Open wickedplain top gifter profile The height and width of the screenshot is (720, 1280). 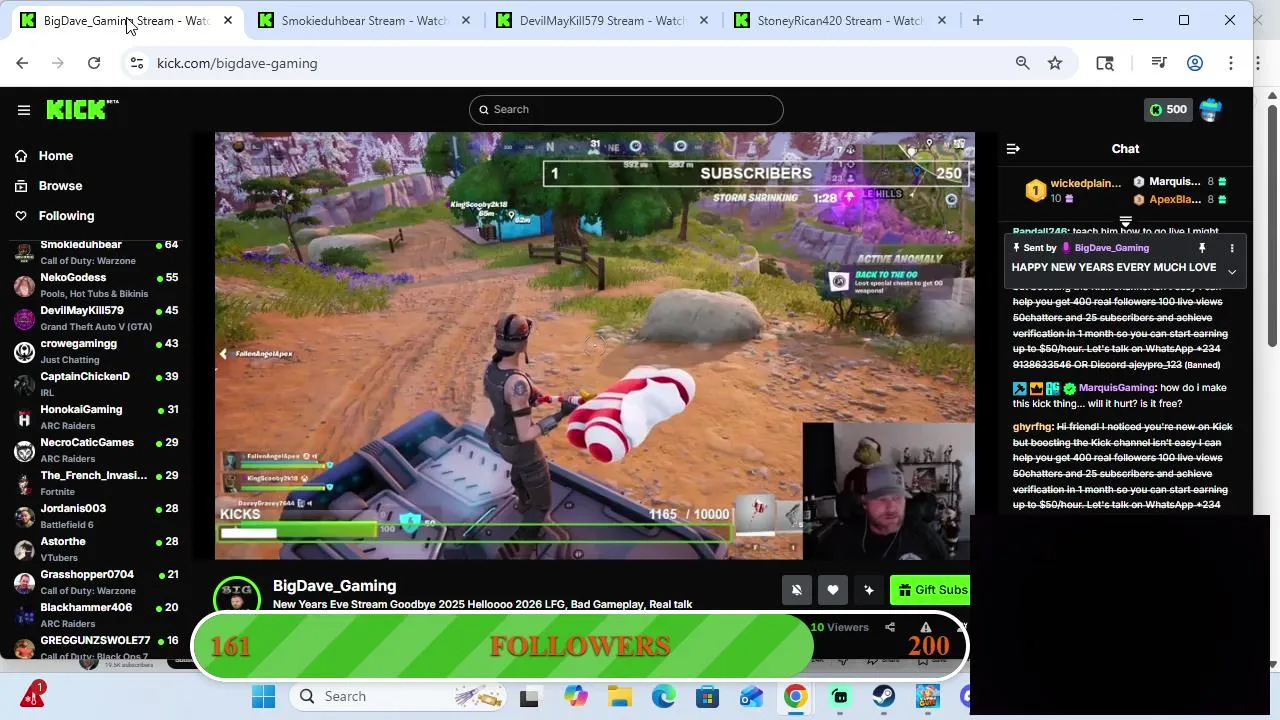click(1085, 184)
